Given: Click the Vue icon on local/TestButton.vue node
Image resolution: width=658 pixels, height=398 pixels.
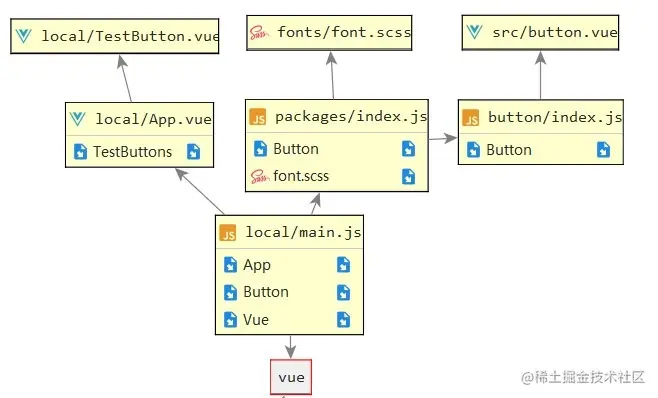Looking at the screenshot, I should point(24,36).
